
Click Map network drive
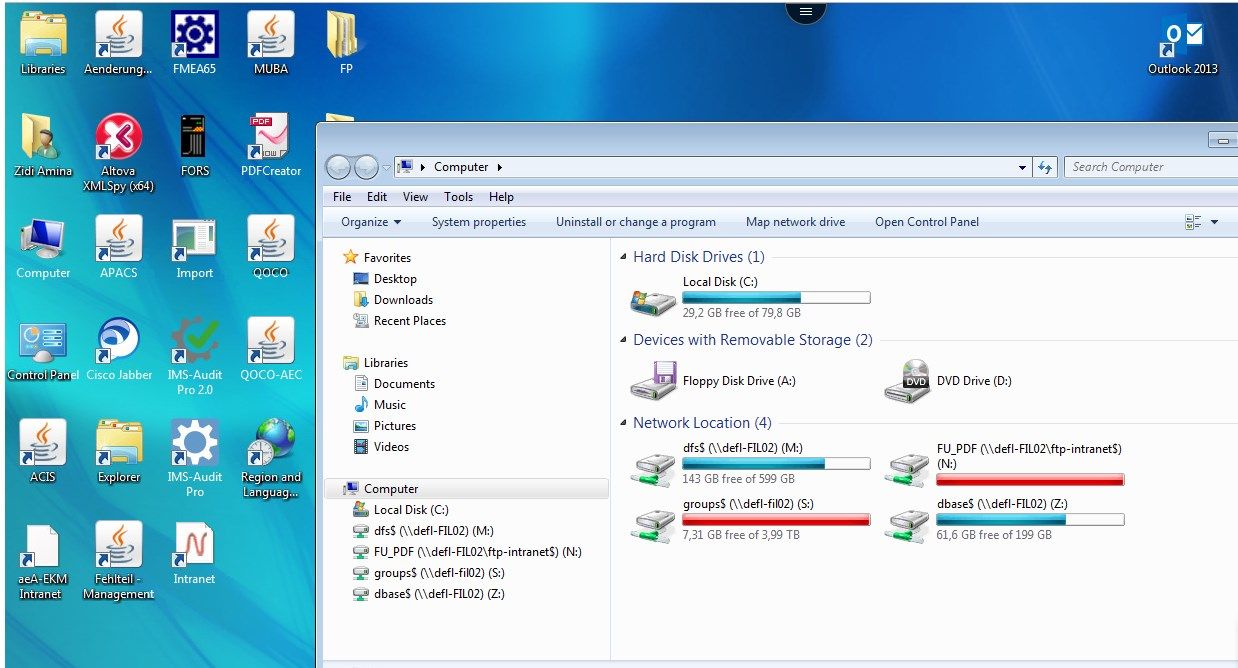[796, 222]
